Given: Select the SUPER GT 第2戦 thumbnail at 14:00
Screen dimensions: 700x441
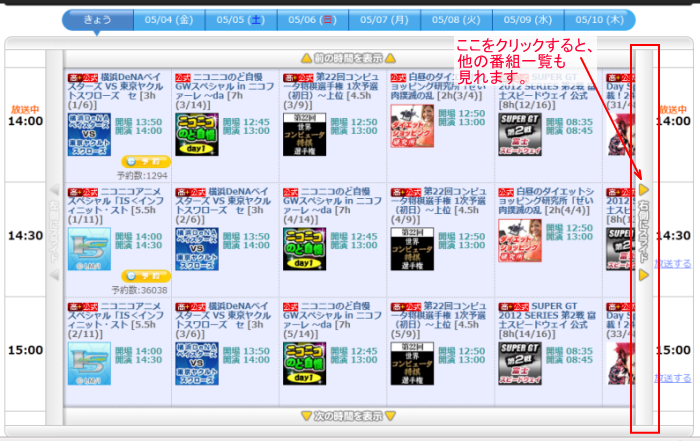Looking at the screenshot, I should pos(518,130).
